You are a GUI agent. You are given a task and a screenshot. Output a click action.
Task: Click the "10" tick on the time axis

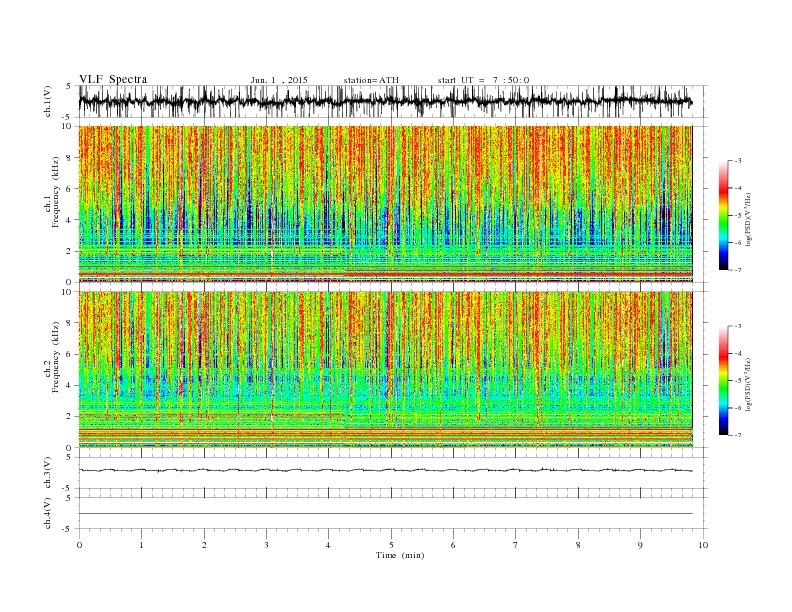703,545
